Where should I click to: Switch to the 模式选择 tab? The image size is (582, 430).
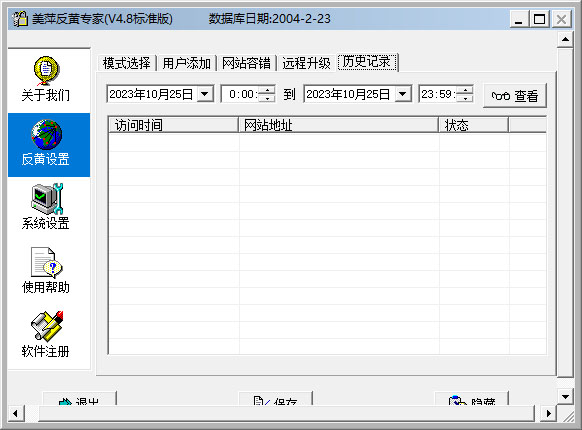click(127, 63)
